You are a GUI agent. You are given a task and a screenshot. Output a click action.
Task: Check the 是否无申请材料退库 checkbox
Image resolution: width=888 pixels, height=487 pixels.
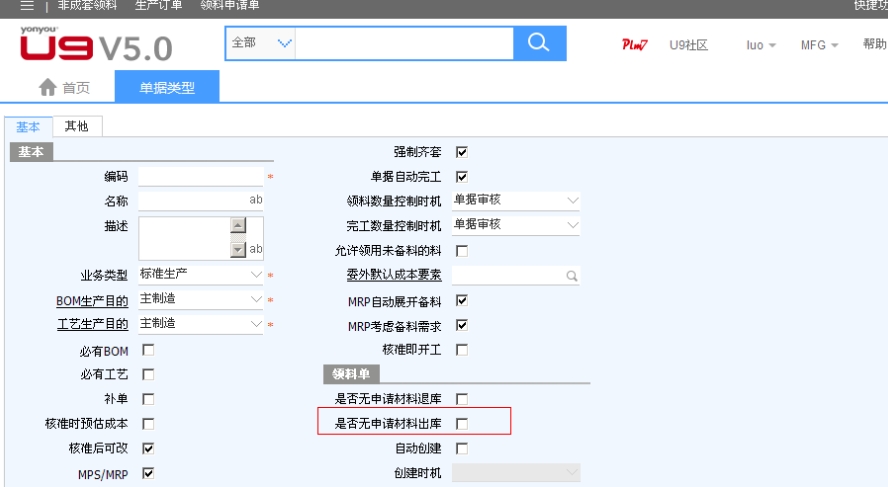pyautogui.click(x=462, y=399)
